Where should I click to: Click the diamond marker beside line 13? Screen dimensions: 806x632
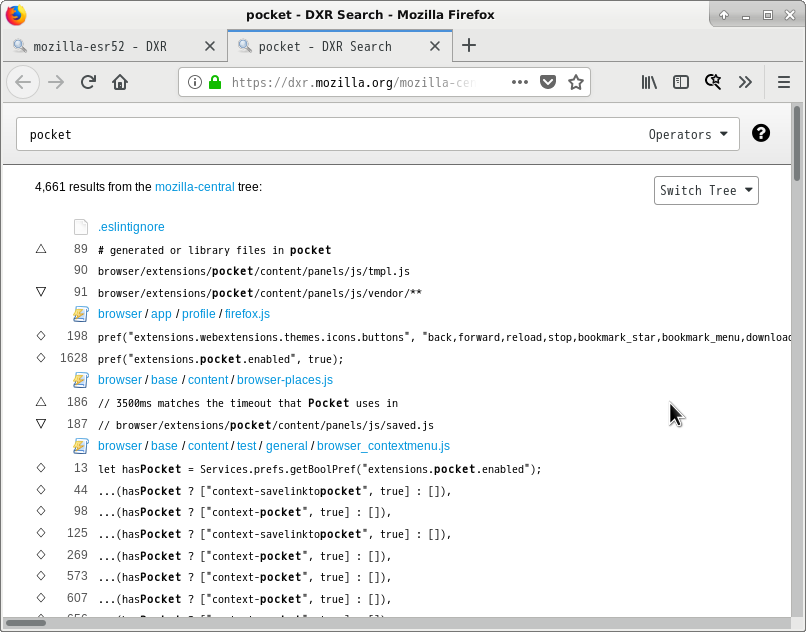point(41,467)
